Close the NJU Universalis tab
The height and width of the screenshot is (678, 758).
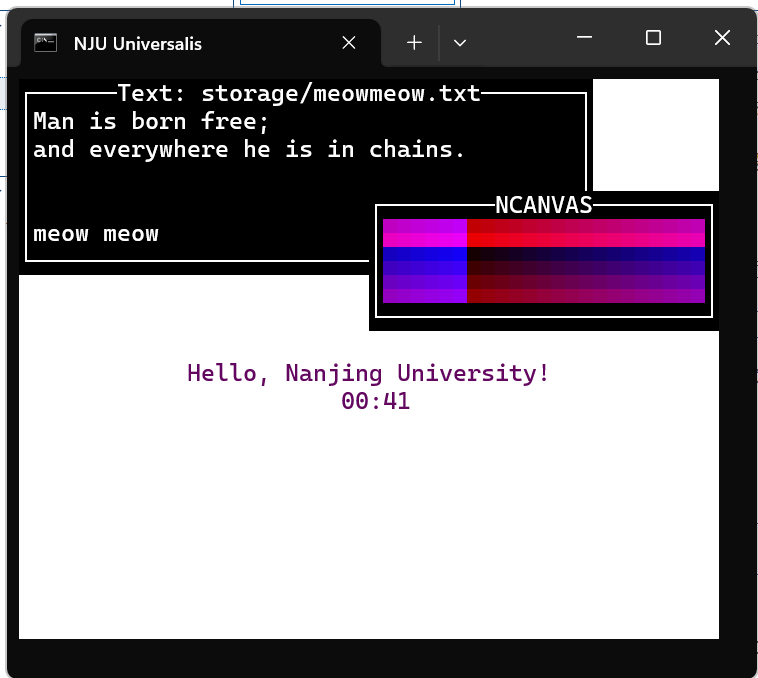[x=348, y=43]
